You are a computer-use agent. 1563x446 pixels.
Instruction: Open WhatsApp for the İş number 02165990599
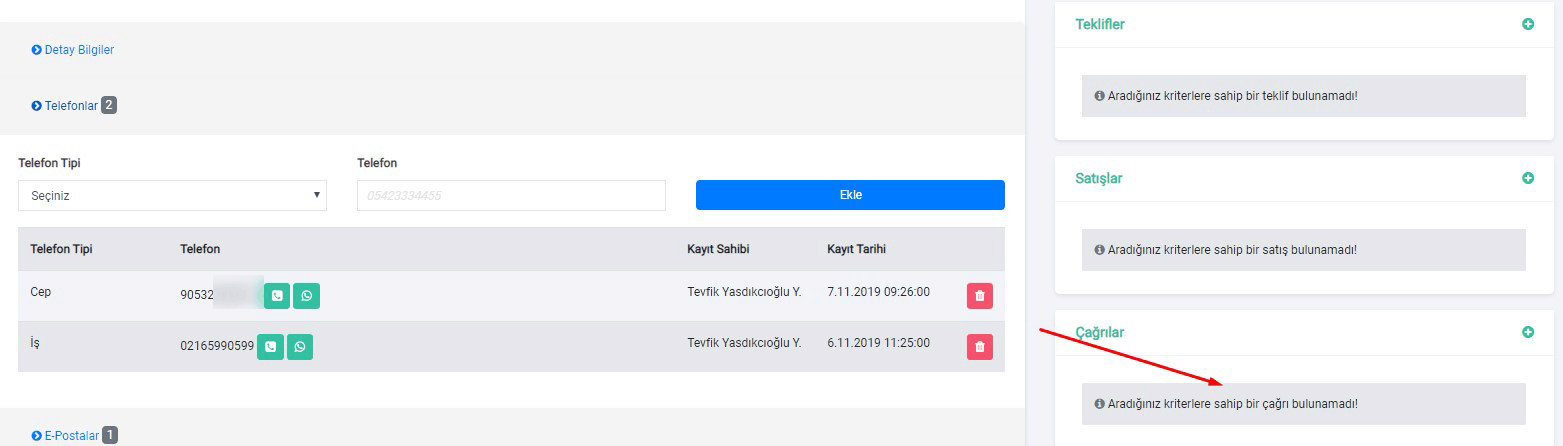[300, 347]
